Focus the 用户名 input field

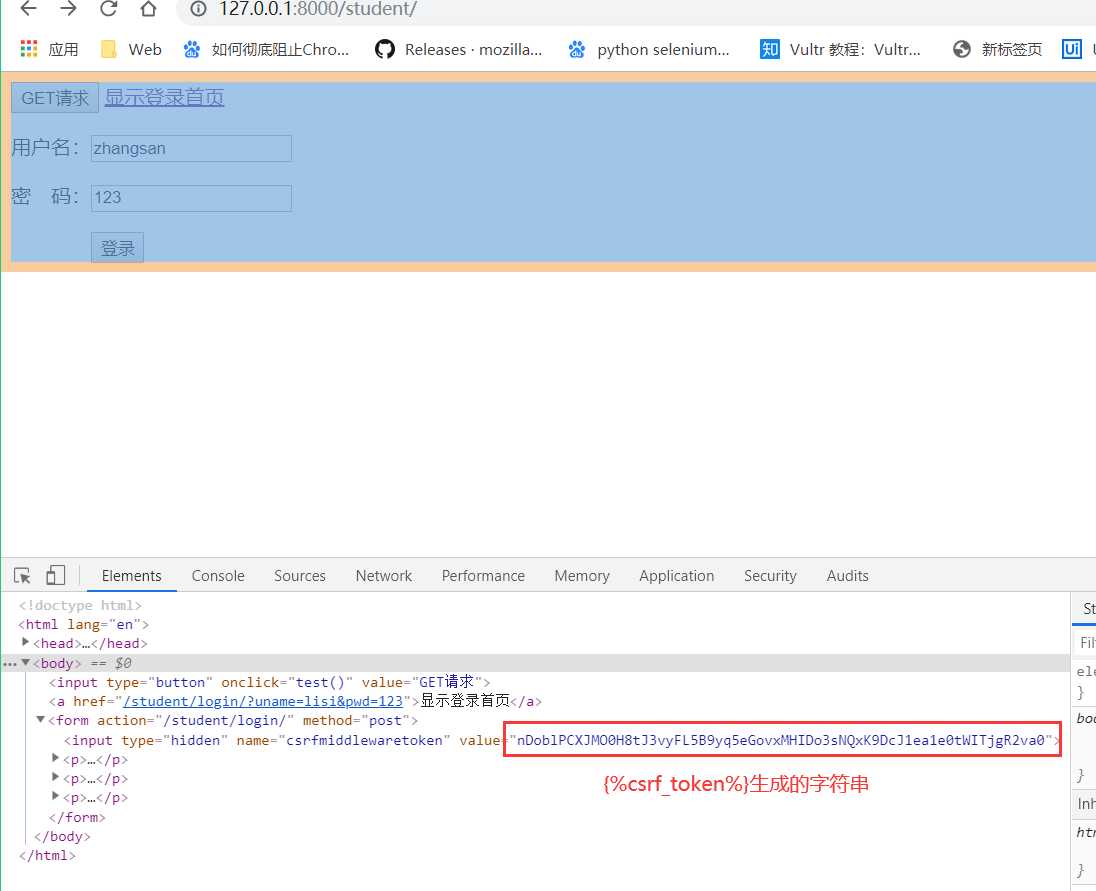pos(191,148)
